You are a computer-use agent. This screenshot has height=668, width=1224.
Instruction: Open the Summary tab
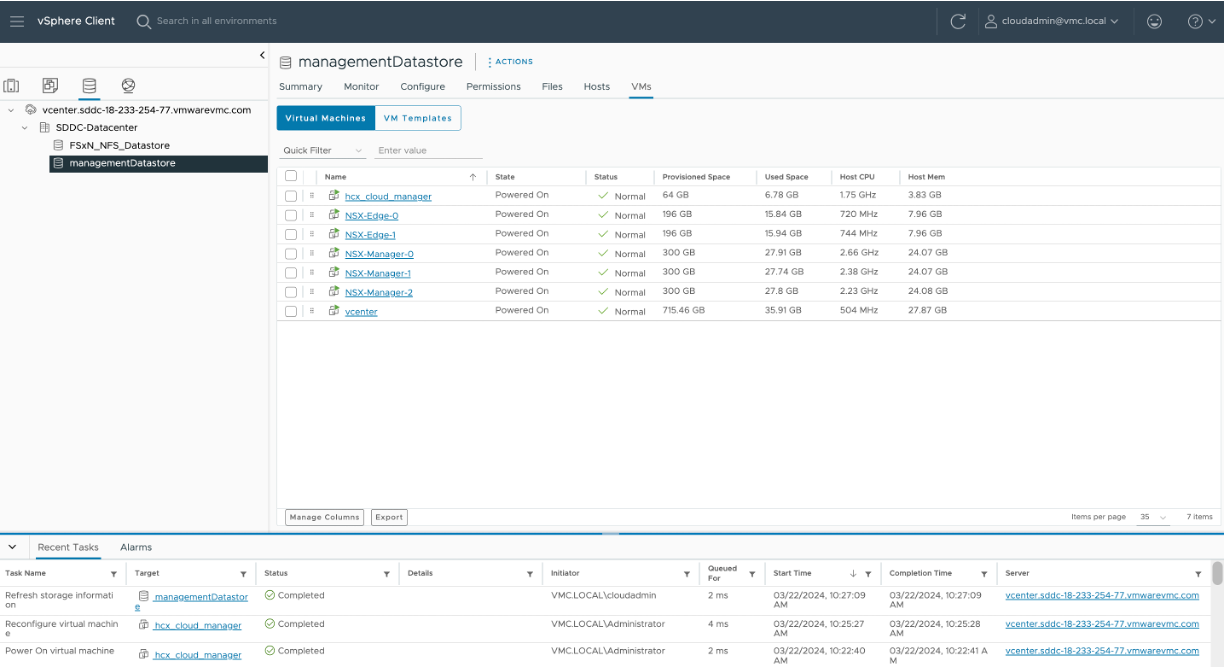pos(300,87)
